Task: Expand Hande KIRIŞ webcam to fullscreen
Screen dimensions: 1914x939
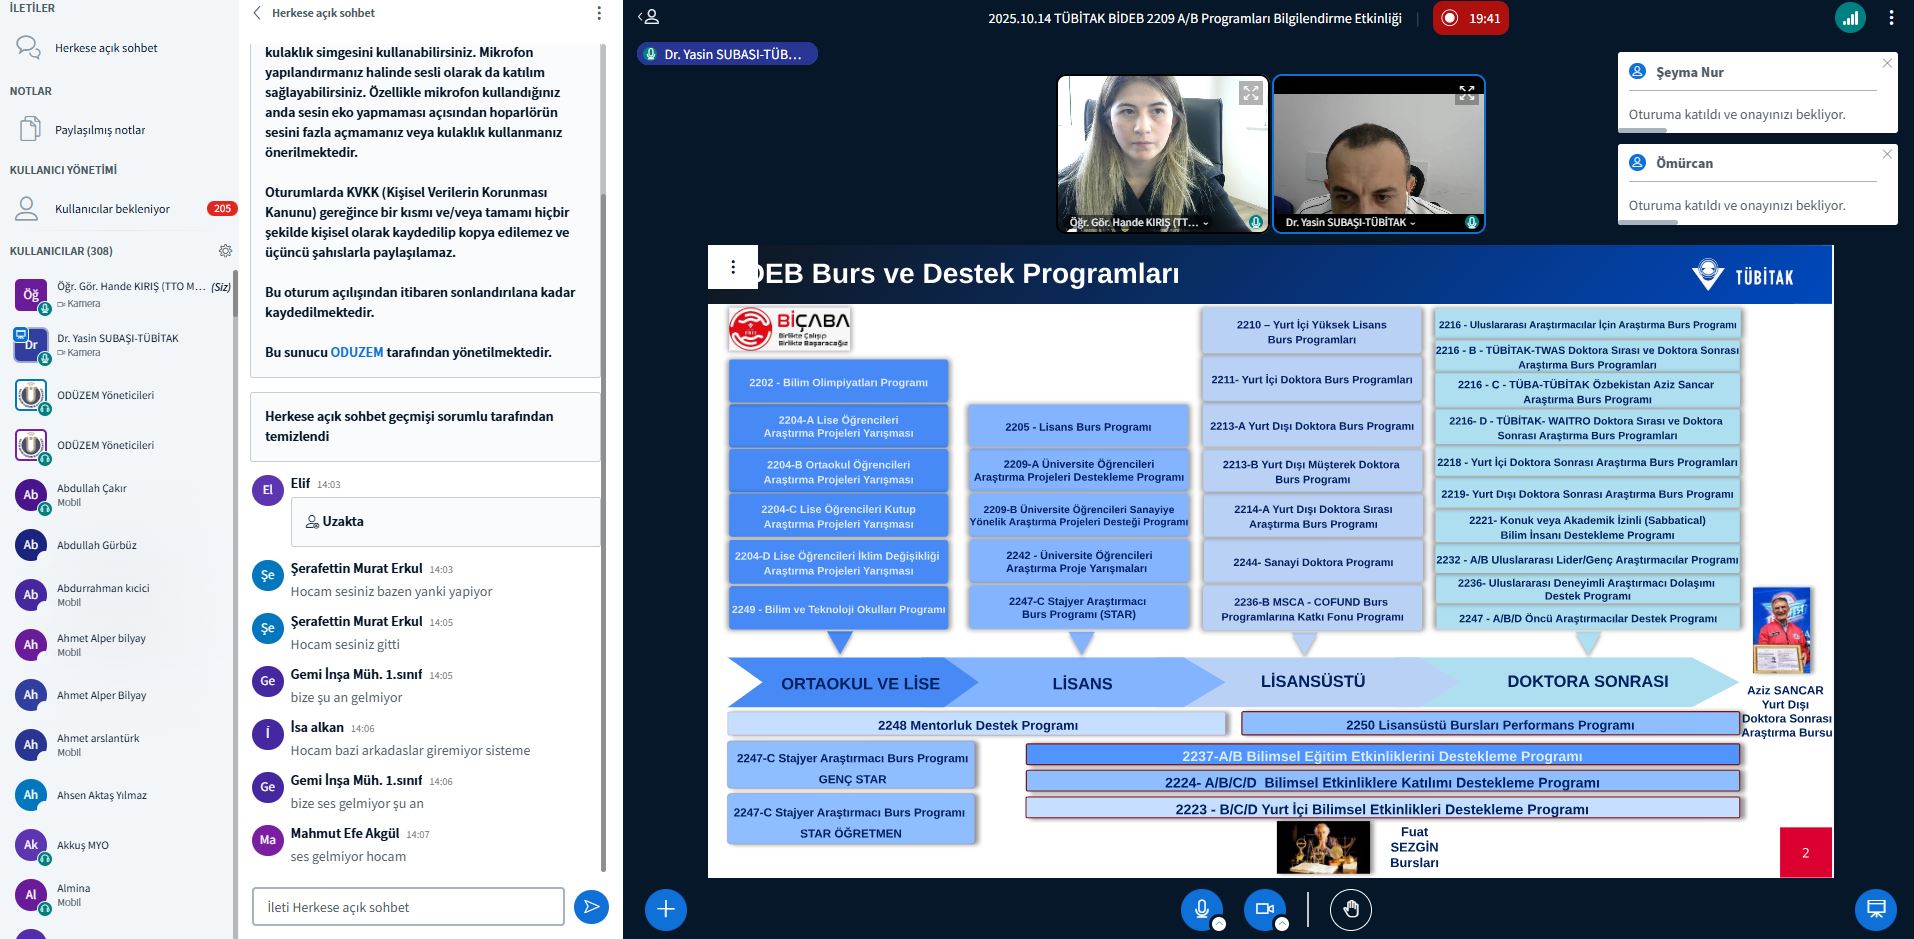Action: coord(1250,94)
